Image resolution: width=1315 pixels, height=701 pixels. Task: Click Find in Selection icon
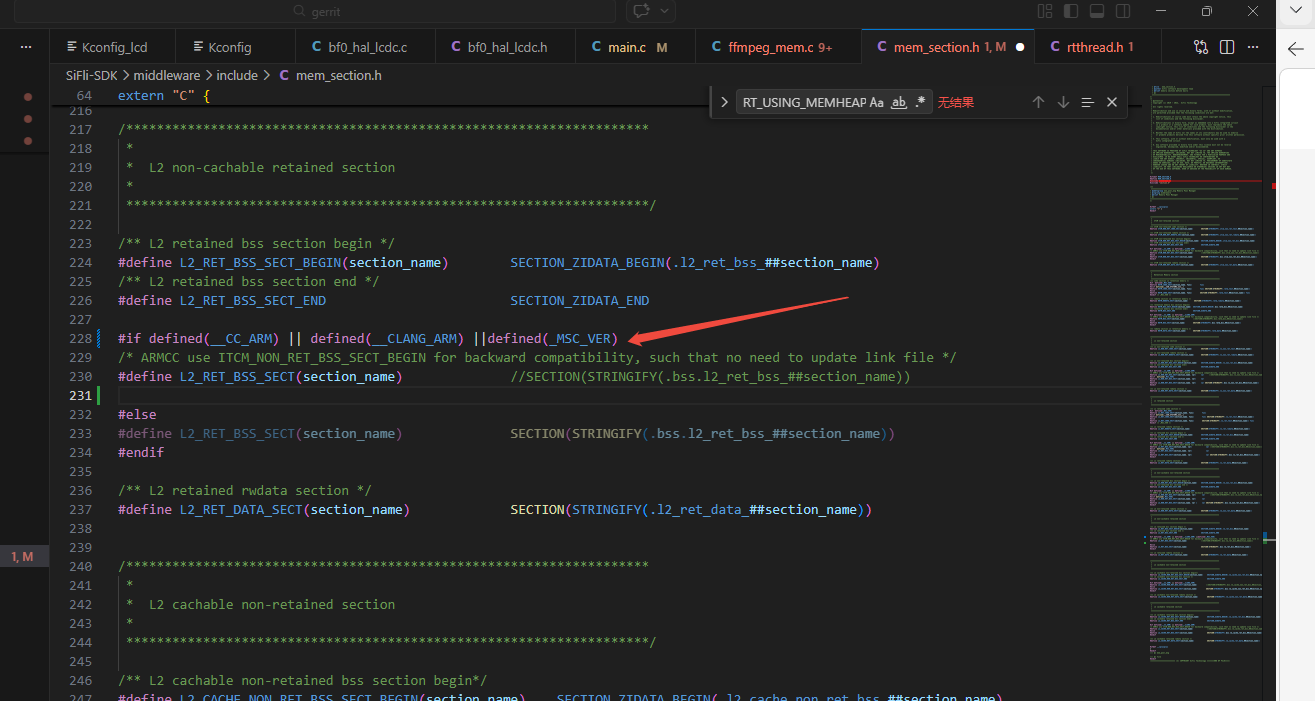1087,102
